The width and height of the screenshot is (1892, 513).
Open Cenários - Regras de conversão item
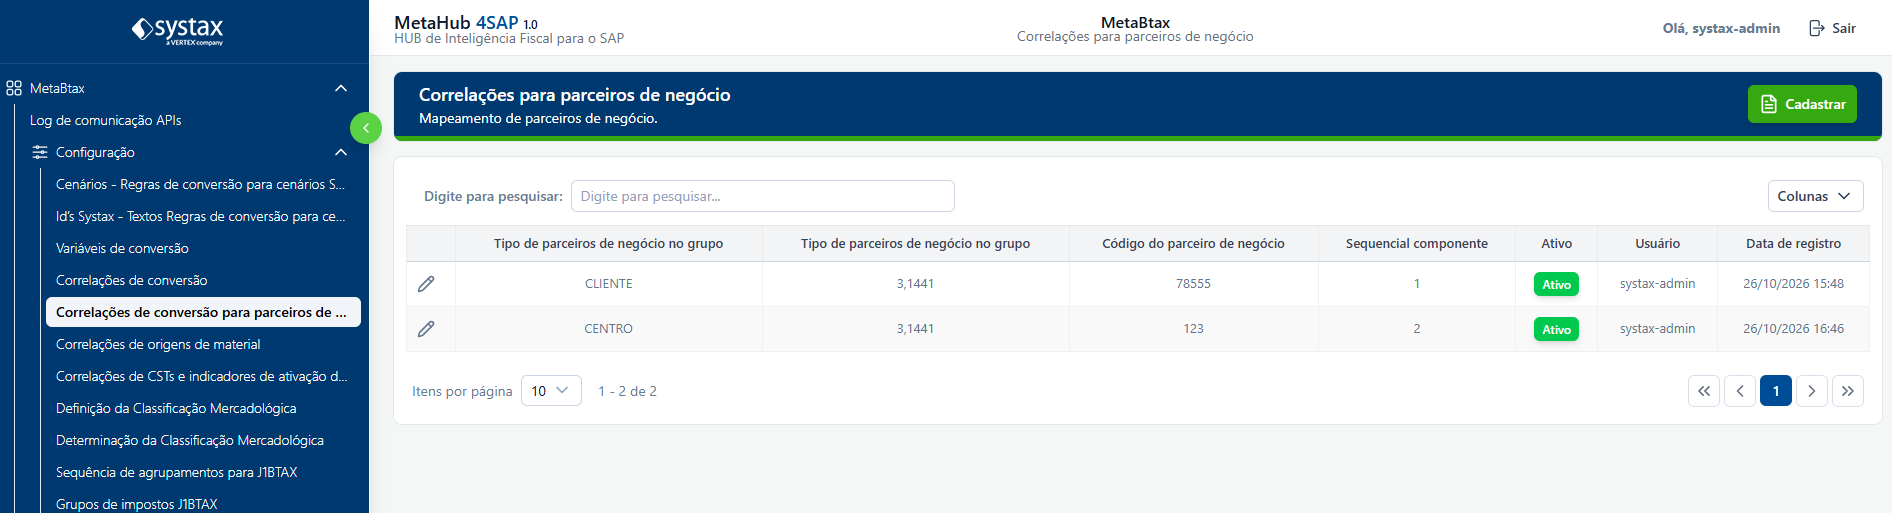pos(200,184)
